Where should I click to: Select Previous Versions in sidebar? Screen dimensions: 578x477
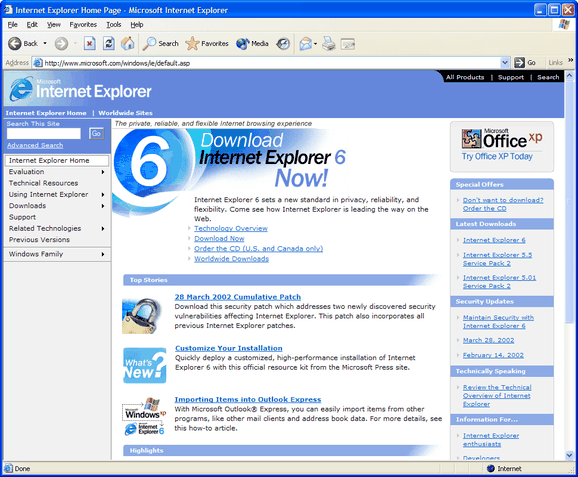39,240
